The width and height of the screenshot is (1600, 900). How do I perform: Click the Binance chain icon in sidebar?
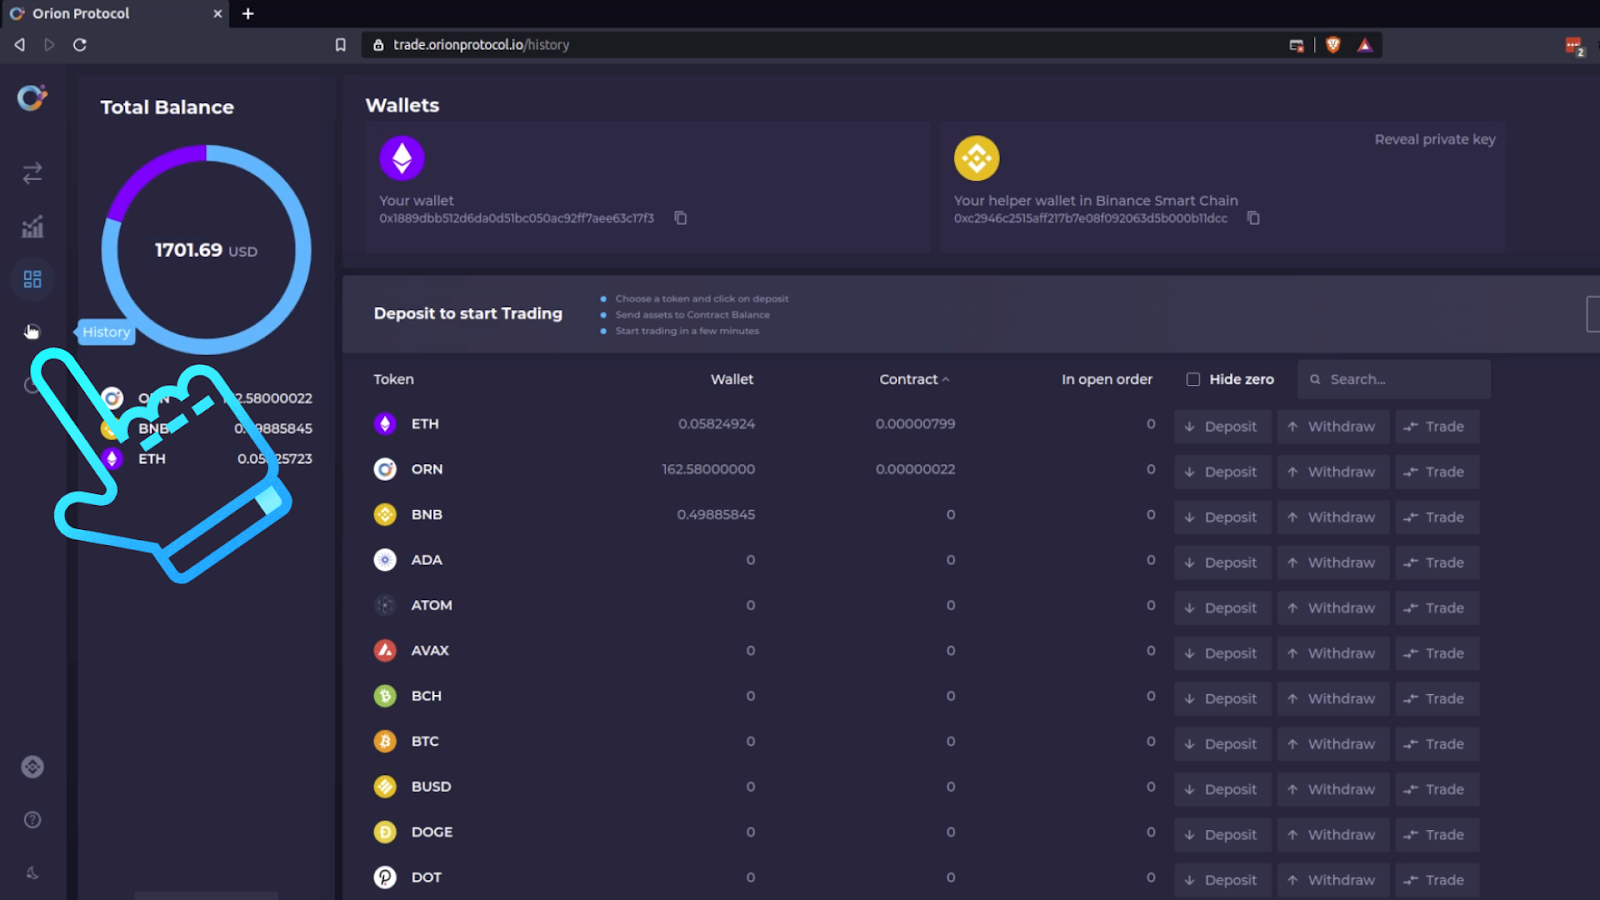[x=32, y=767]
